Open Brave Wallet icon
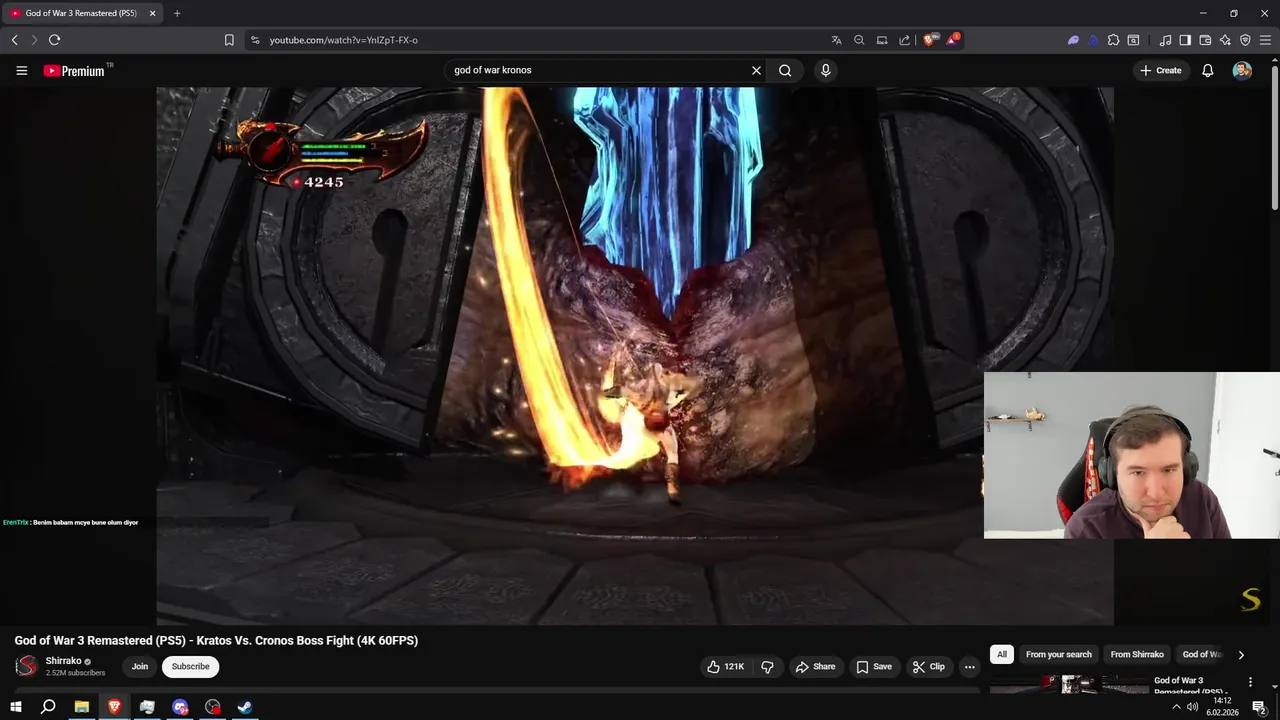This screenshot has width=1280, height=720. 1205,40
